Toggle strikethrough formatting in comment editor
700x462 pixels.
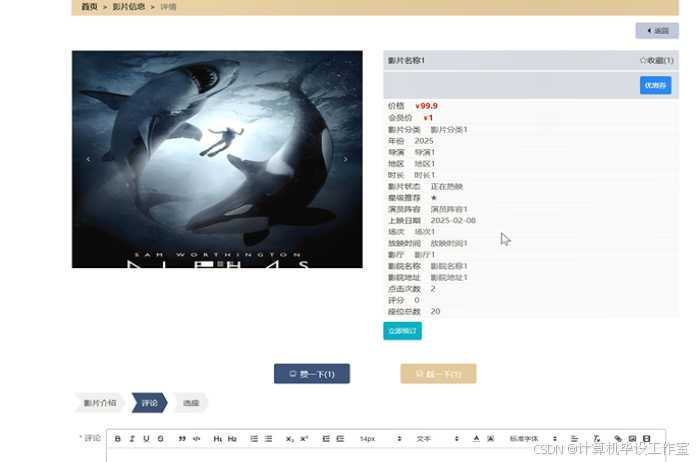161,439
